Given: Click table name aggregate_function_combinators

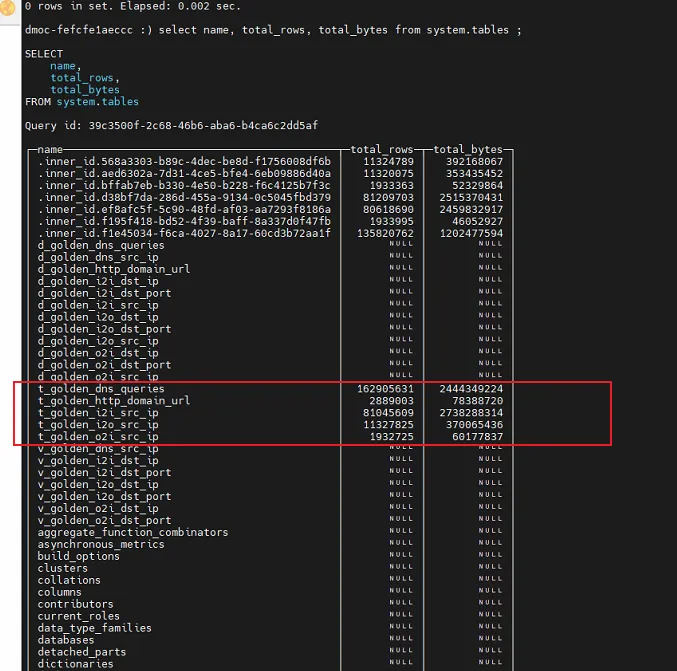Looking at the screenshot, I should [133, 532].
